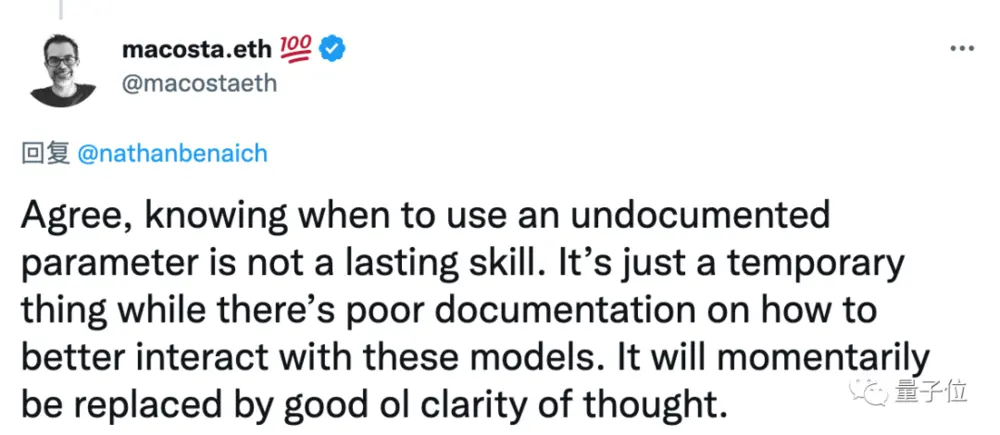
Task: Open the @macostaeth handle link
Action: coord(199,84)
